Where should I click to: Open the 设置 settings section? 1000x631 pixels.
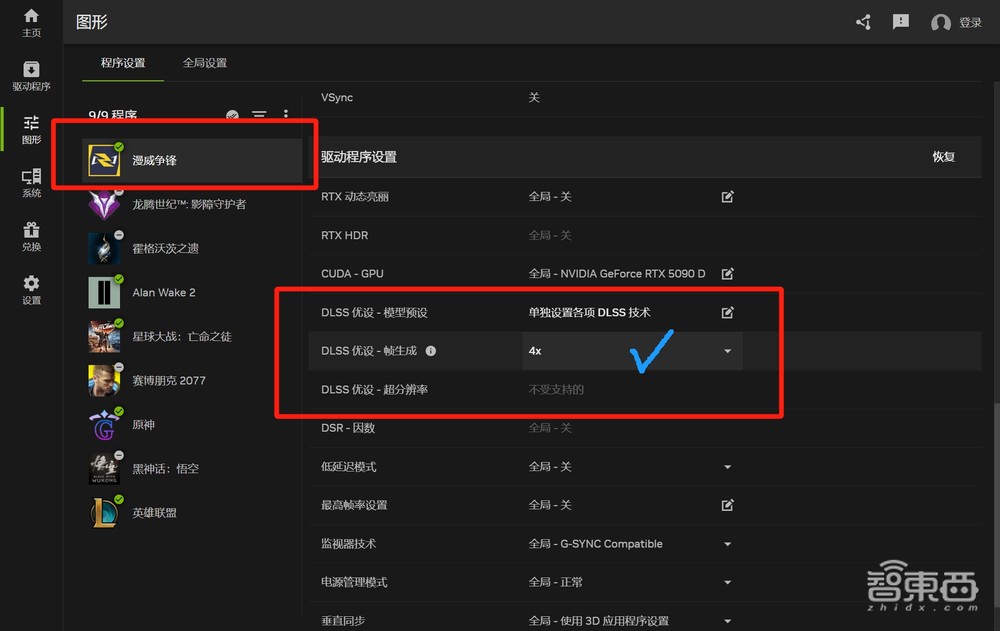(x=31, y=287)
